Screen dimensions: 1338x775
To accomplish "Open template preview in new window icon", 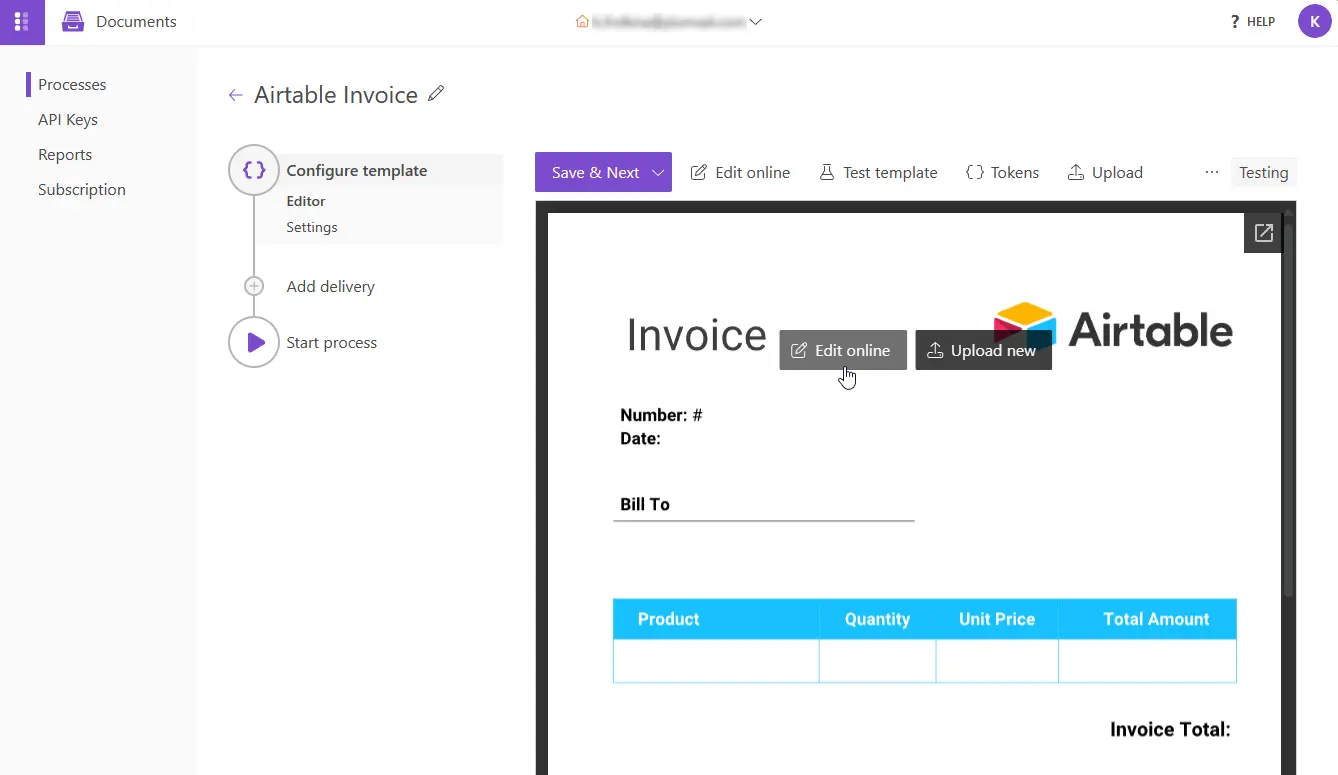I will (x=1263, y=233).
